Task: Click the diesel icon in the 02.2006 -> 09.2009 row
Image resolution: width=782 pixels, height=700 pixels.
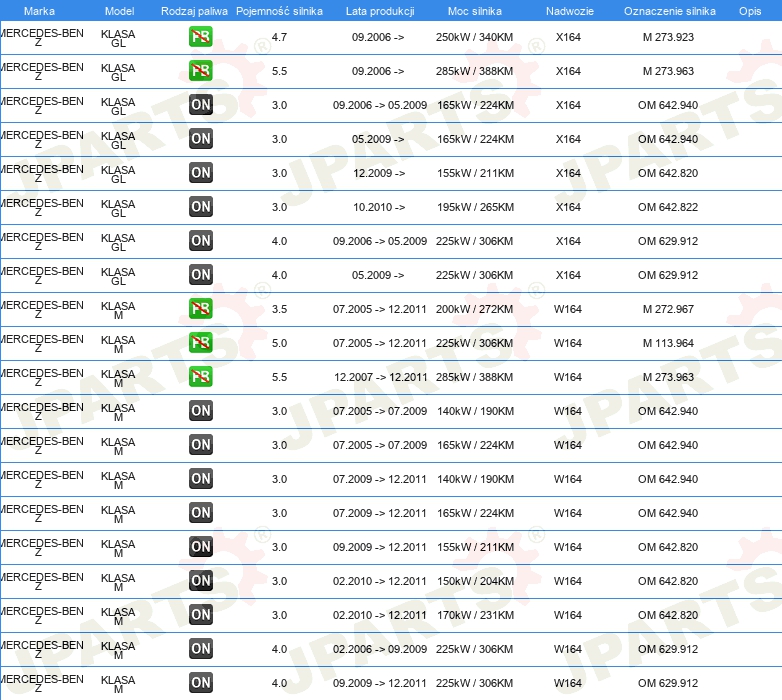Action: pos(200,649)
